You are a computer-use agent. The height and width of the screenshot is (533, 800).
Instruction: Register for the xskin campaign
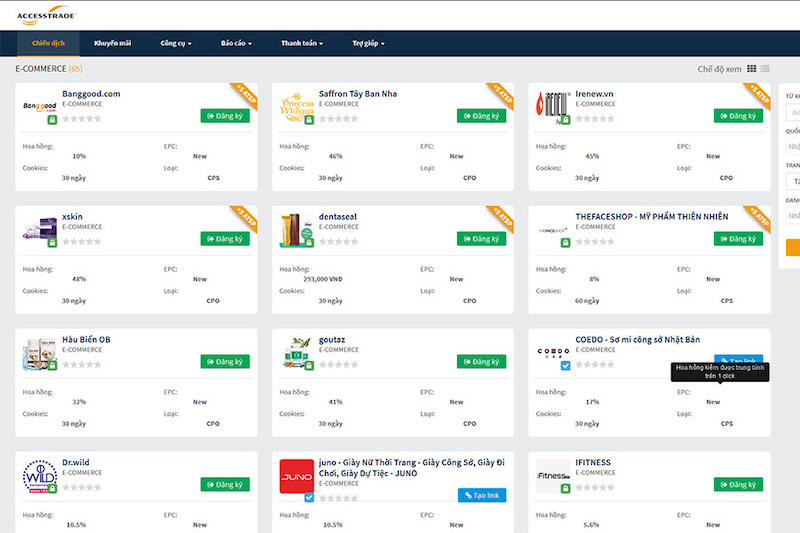pyautogui.click(x=225, y=239)
